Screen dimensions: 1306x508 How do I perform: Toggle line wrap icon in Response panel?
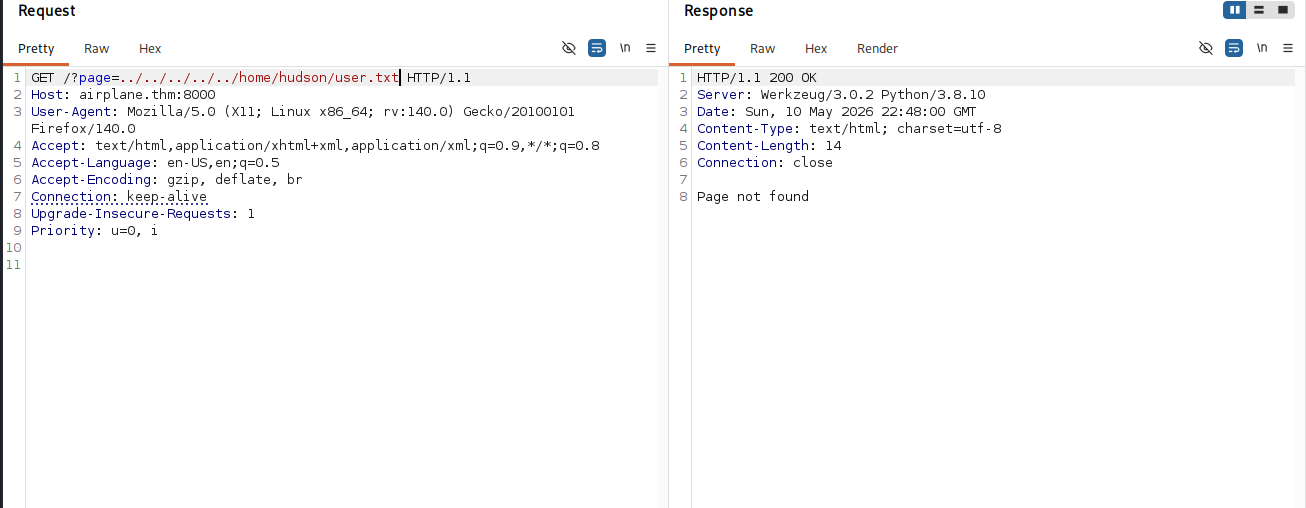pyautogui.click(x=1234, y=48)
